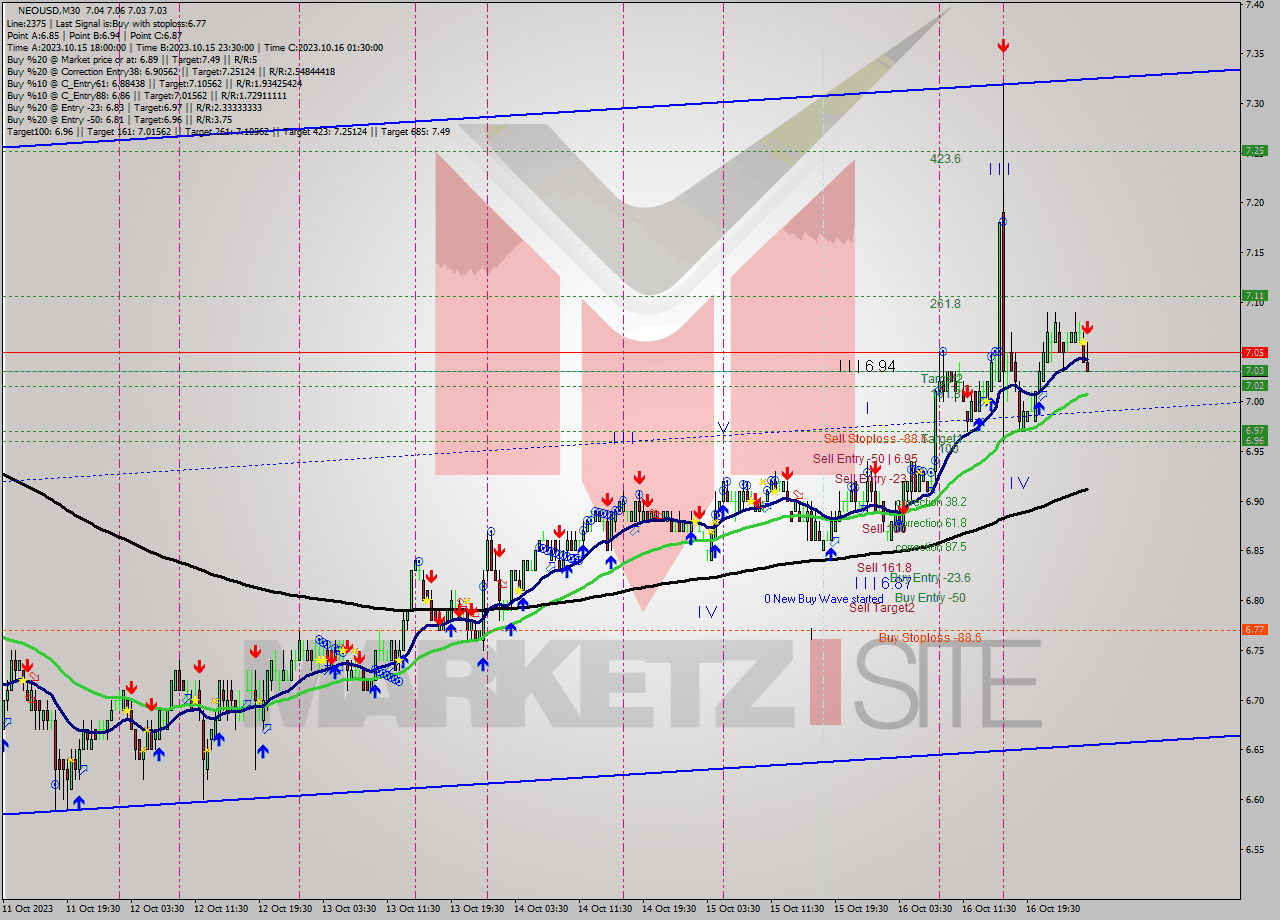Click the 261.8 Fibonacci level label

point(945,304)
